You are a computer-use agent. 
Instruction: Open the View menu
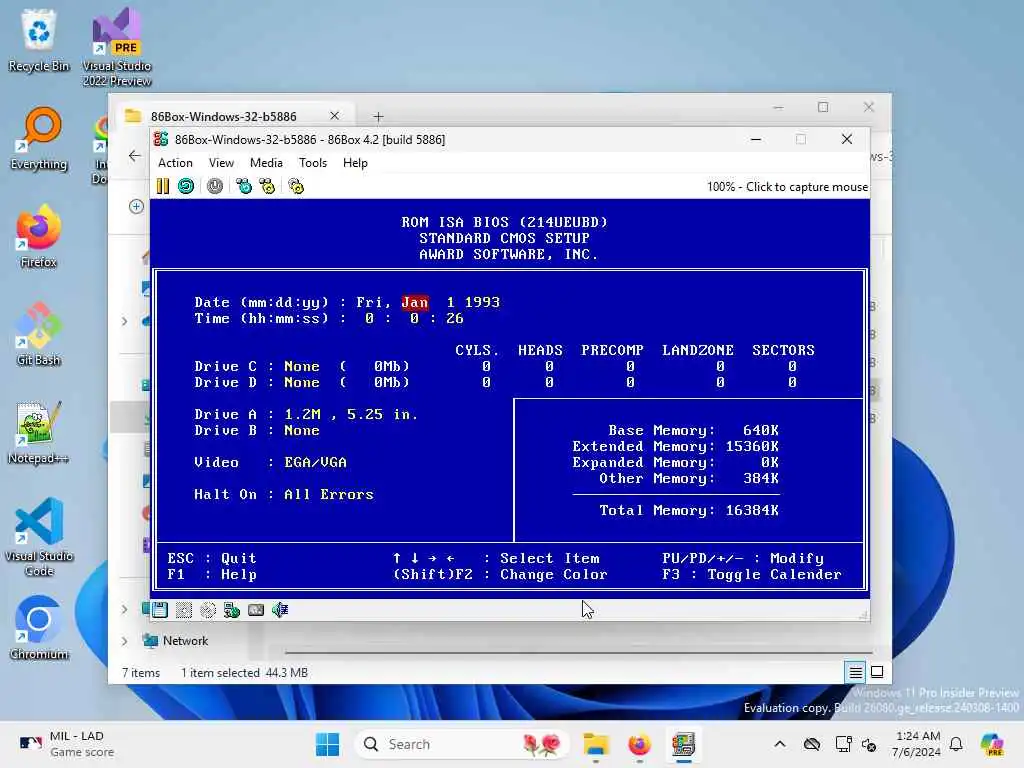(221, 163)
